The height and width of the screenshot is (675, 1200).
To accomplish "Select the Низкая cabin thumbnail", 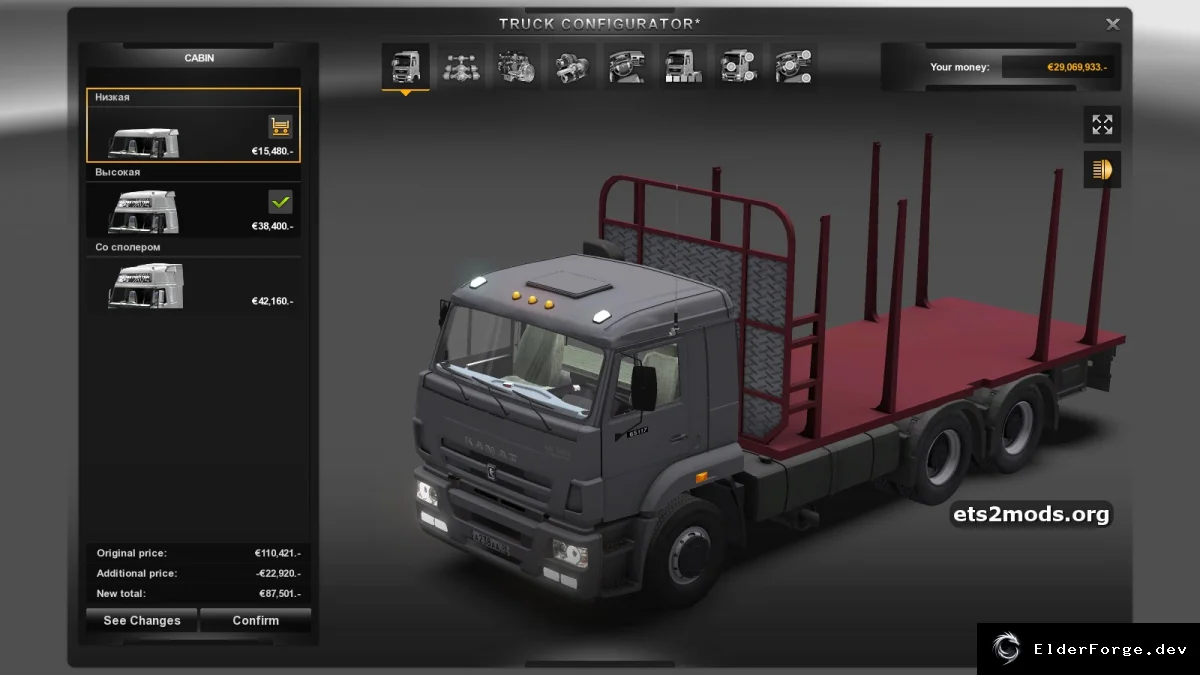I will pos(144,142).
